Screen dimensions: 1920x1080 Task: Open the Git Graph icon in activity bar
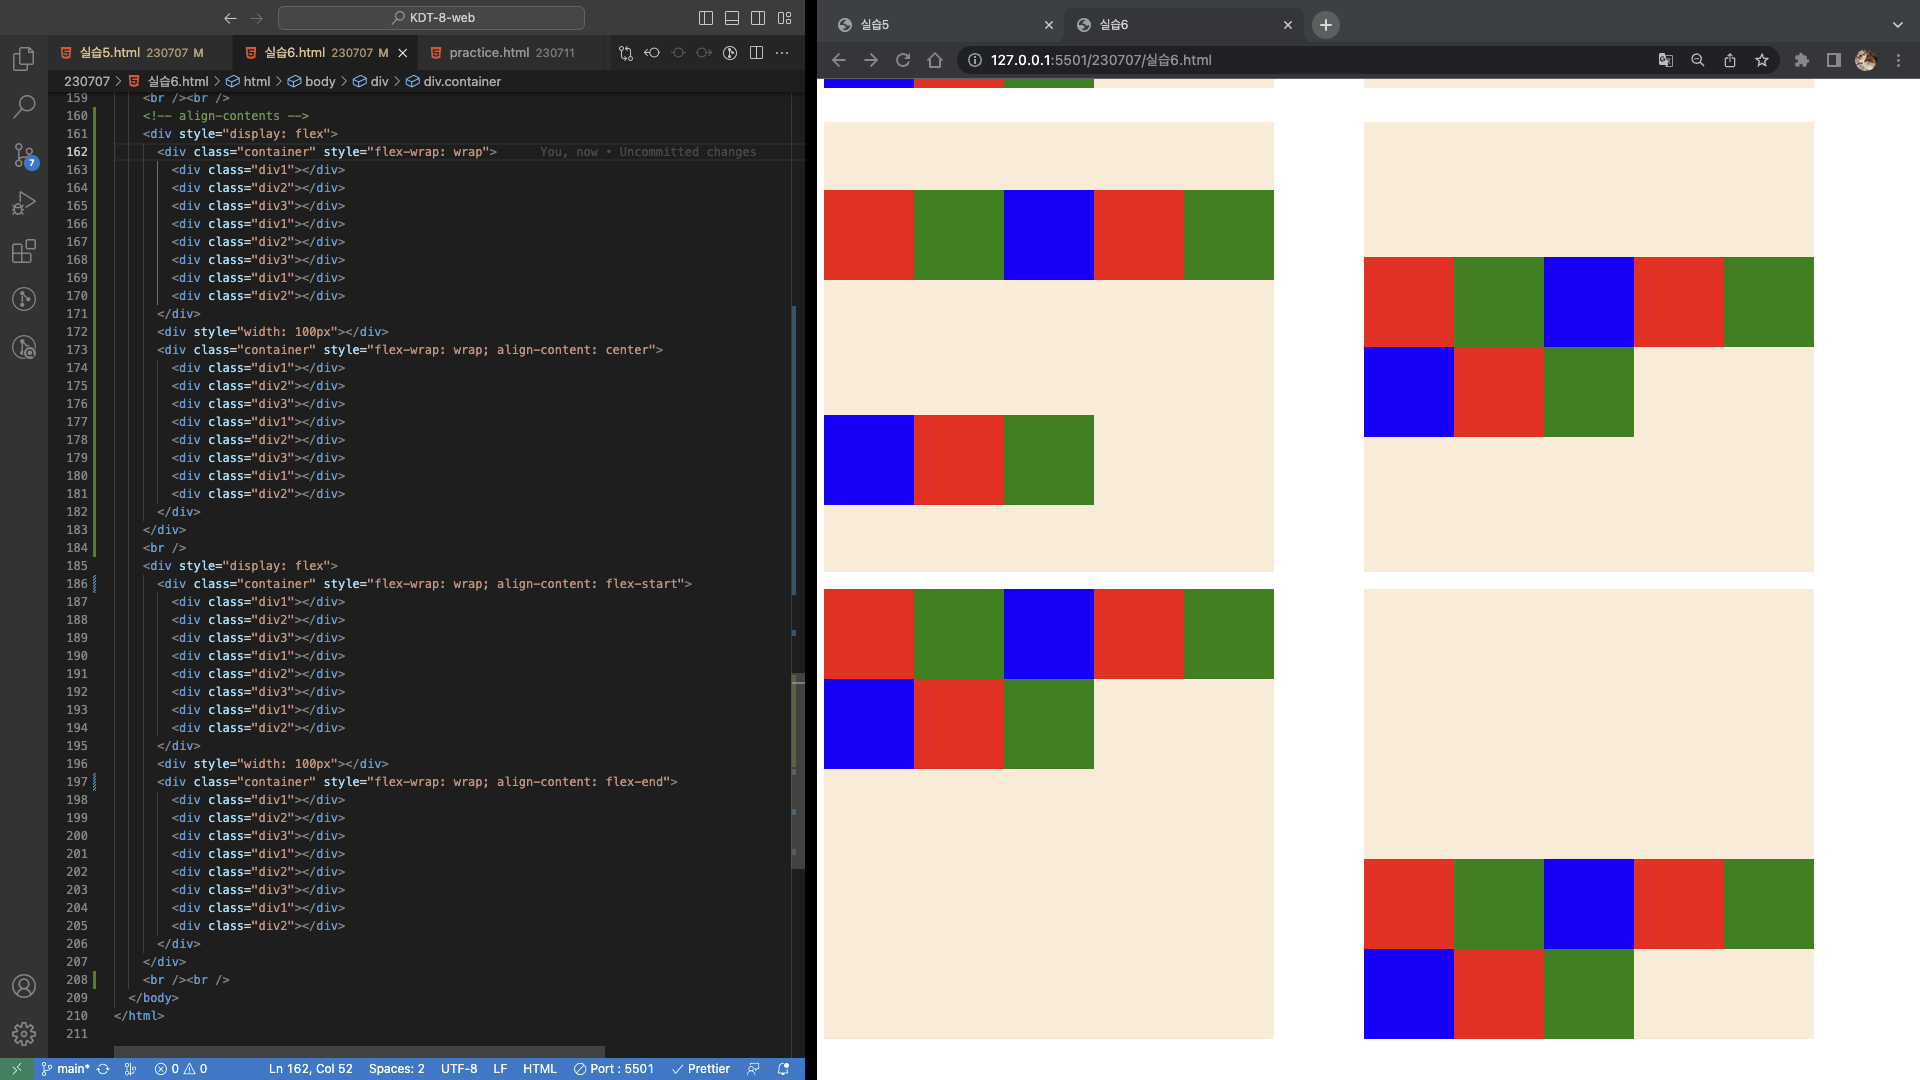24,299
